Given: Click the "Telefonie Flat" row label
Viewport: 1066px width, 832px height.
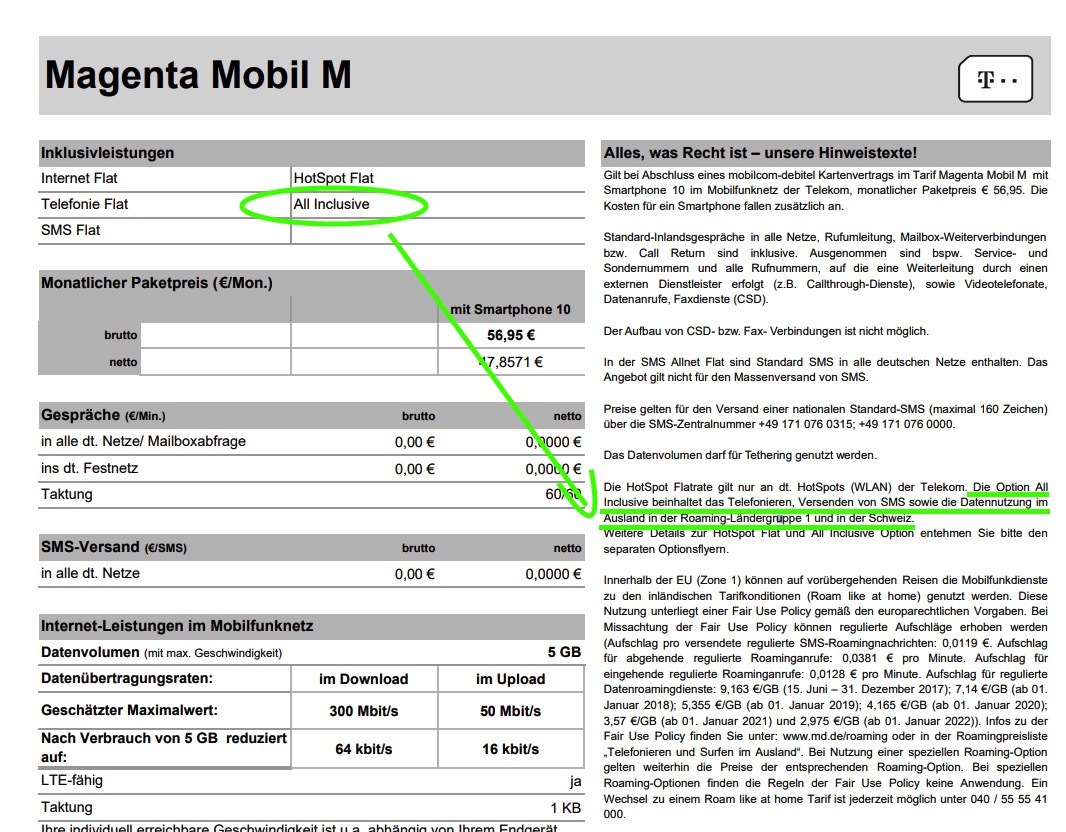Looking at the screenshot, I should [84, 204].
